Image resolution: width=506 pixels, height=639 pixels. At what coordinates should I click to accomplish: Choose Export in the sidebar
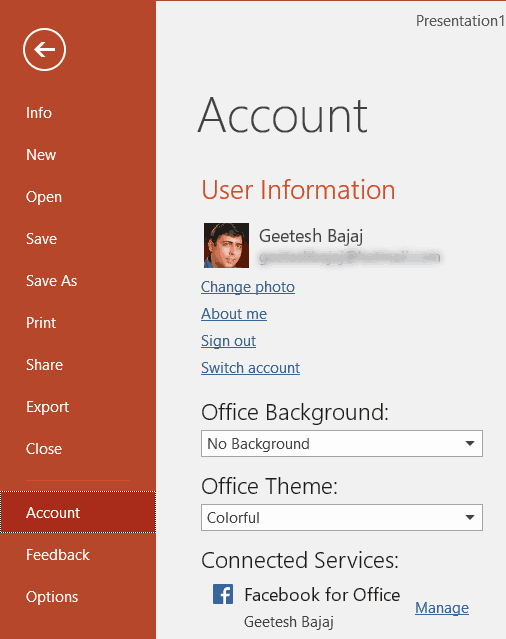pyautogui.click(x=47, y=407)
